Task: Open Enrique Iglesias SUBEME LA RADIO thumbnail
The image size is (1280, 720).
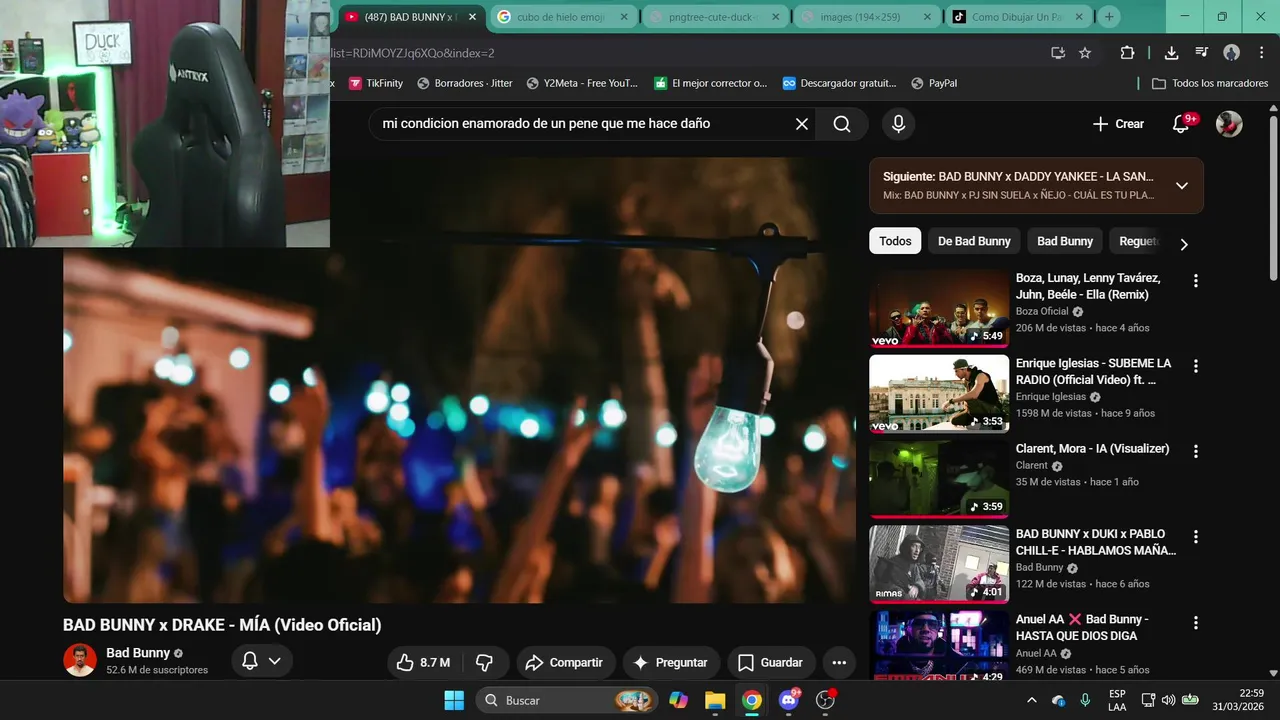Action: click(939, 394)
